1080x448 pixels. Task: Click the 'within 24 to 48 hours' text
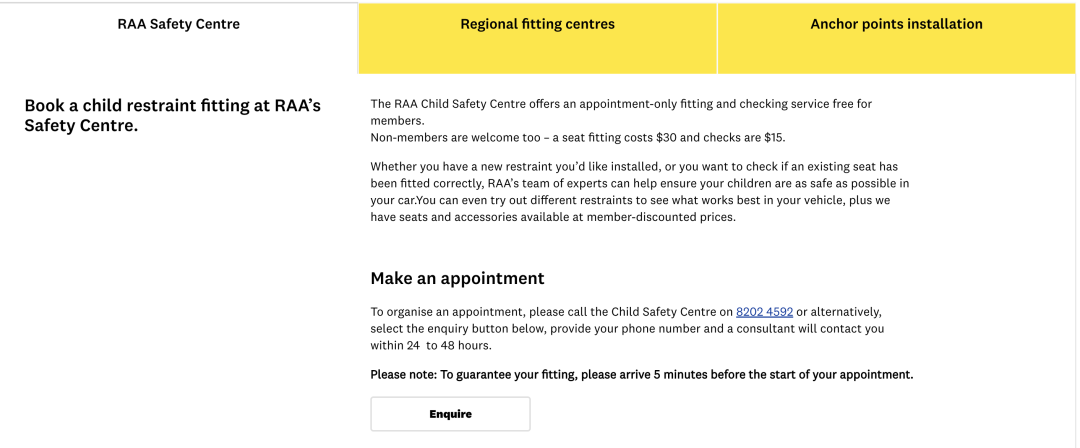pos(431,345)
